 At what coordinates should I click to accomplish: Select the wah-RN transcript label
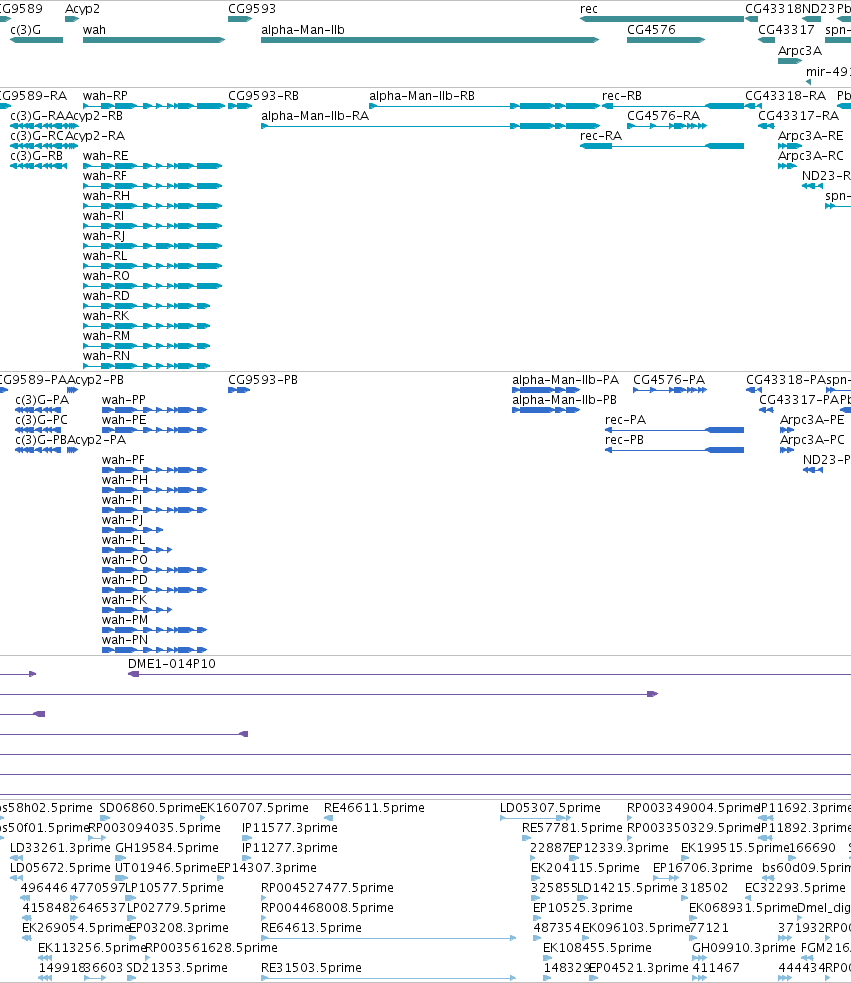[107, 357]
